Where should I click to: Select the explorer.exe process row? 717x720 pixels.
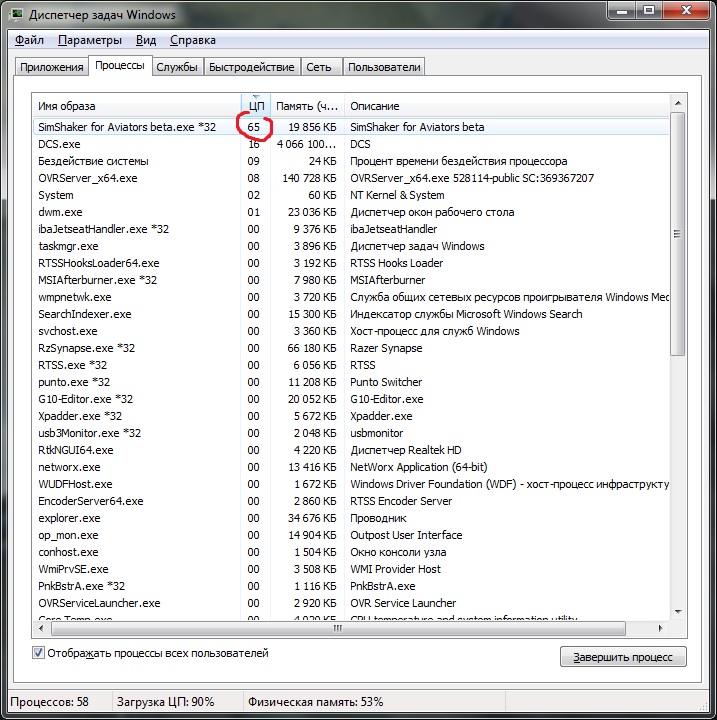tap(351, 518)
